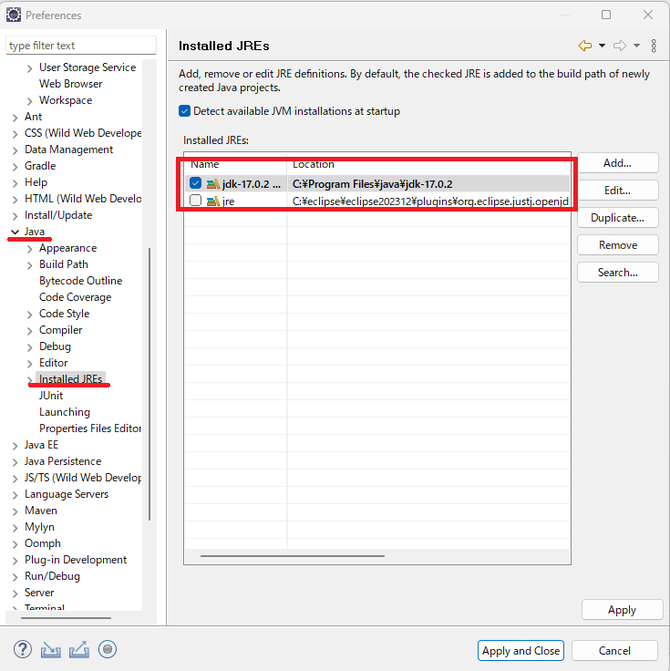Expand the Server tree node

[x=15, y=594]
